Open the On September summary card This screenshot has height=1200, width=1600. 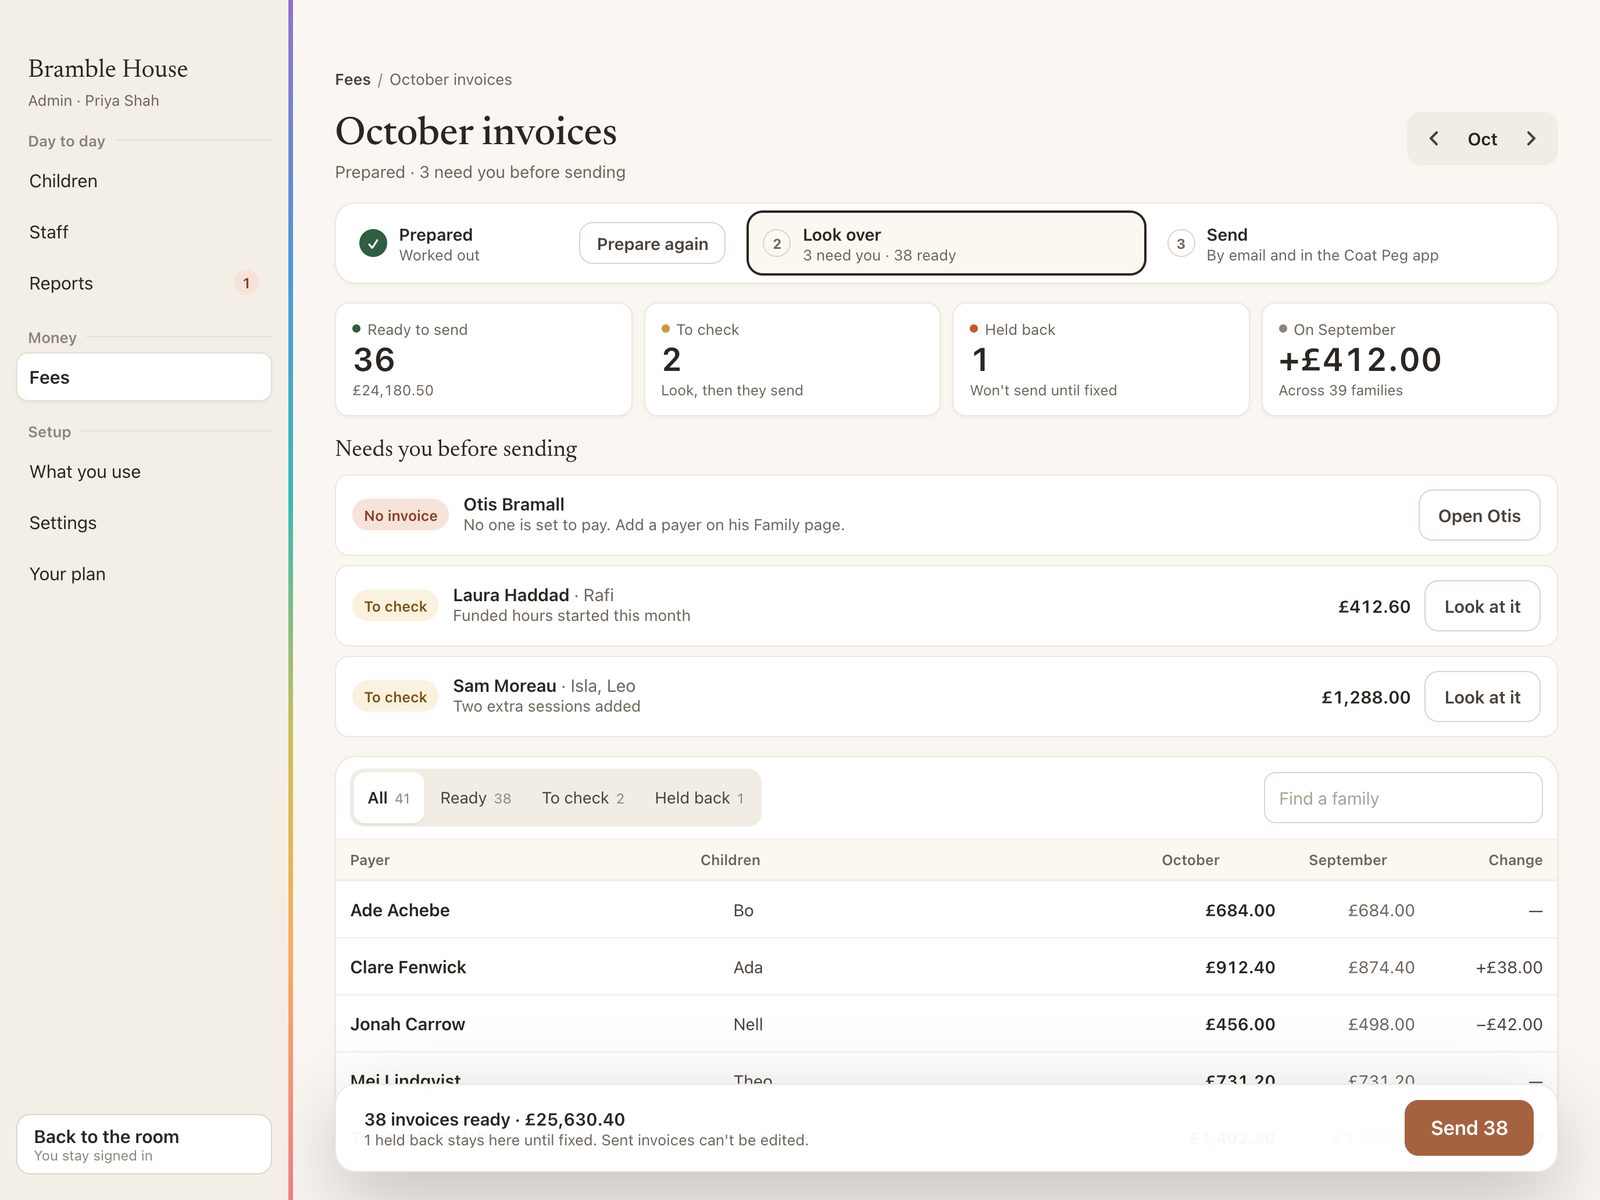[x=1410, y=359]
